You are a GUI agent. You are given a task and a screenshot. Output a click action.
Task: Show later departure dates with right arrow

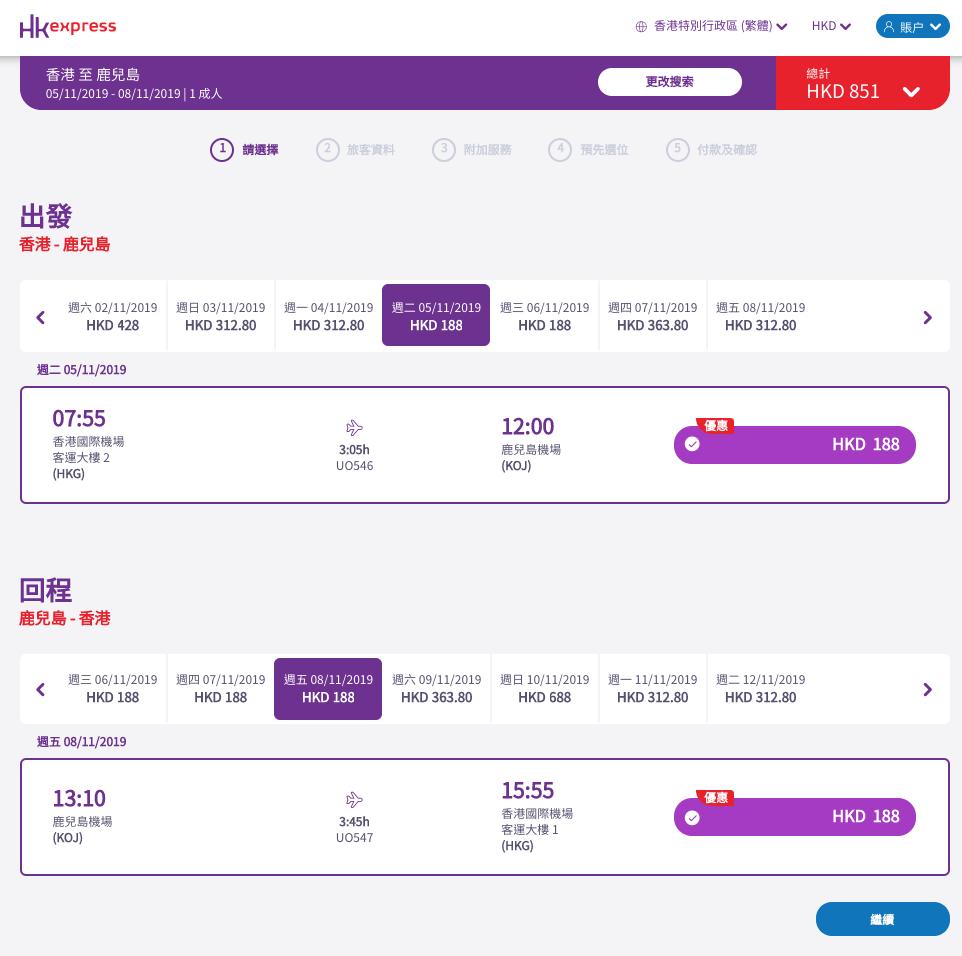pos(928,317)
